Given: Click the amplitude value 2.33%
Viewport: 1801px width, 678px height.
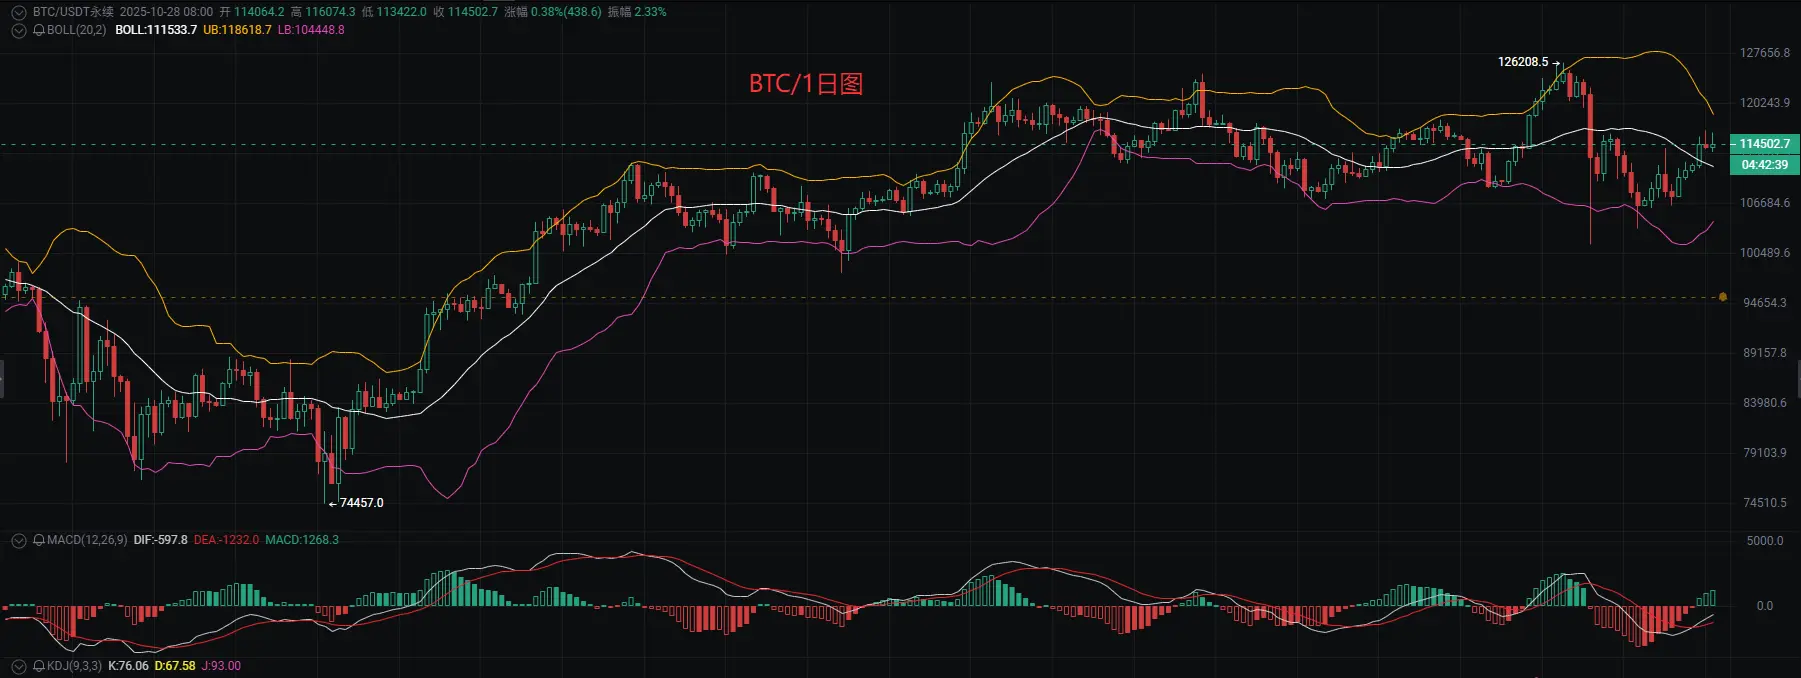Looking at the screenshot, I should click(x=650, y=12).
